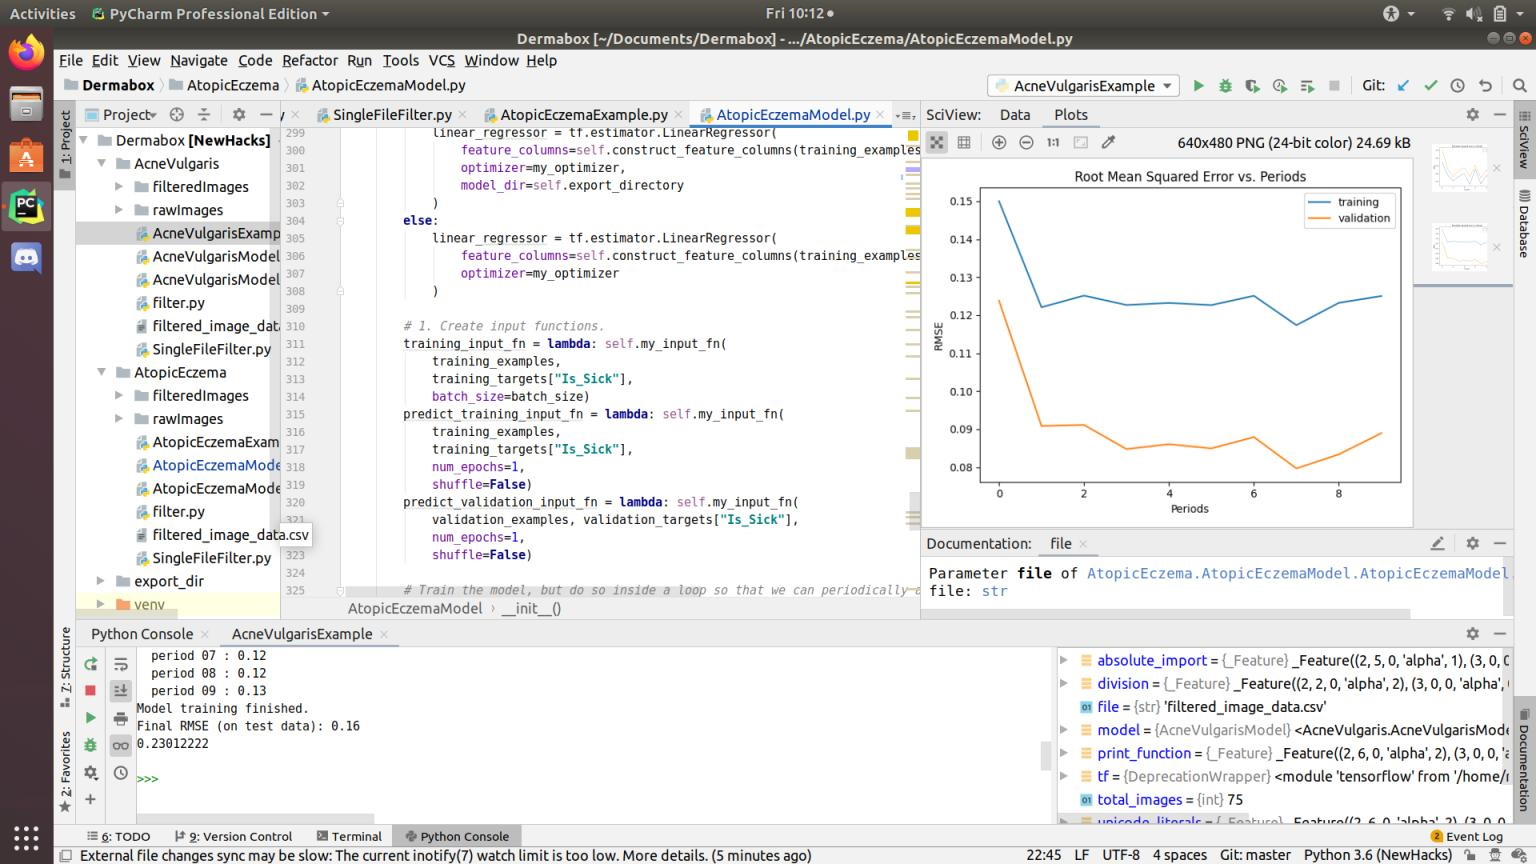Click the Git commit checkmark icon

pyautogui.click(x=1431, y=86)
